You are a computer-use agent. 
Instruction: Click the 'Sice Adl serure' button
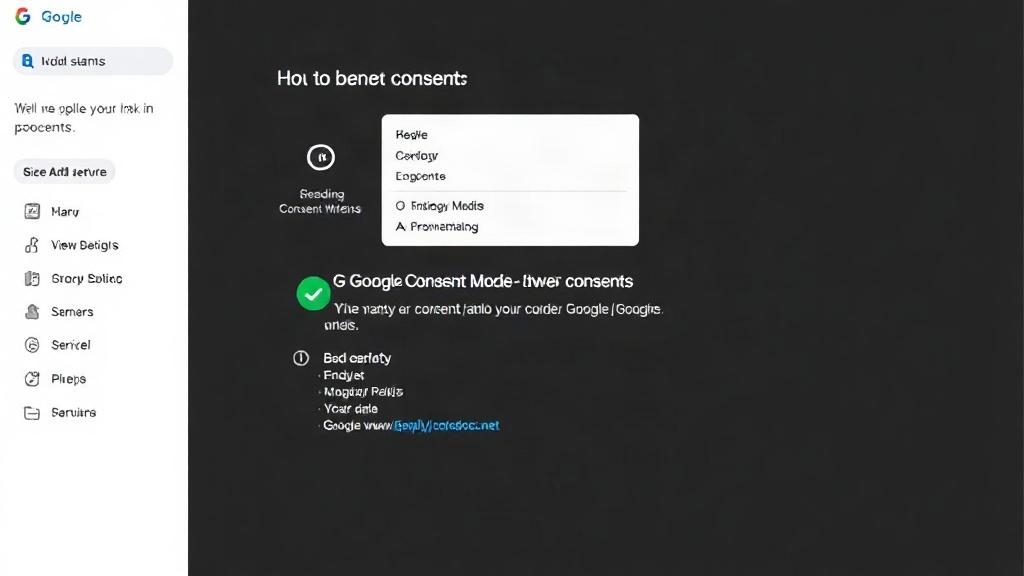[65, 172]
